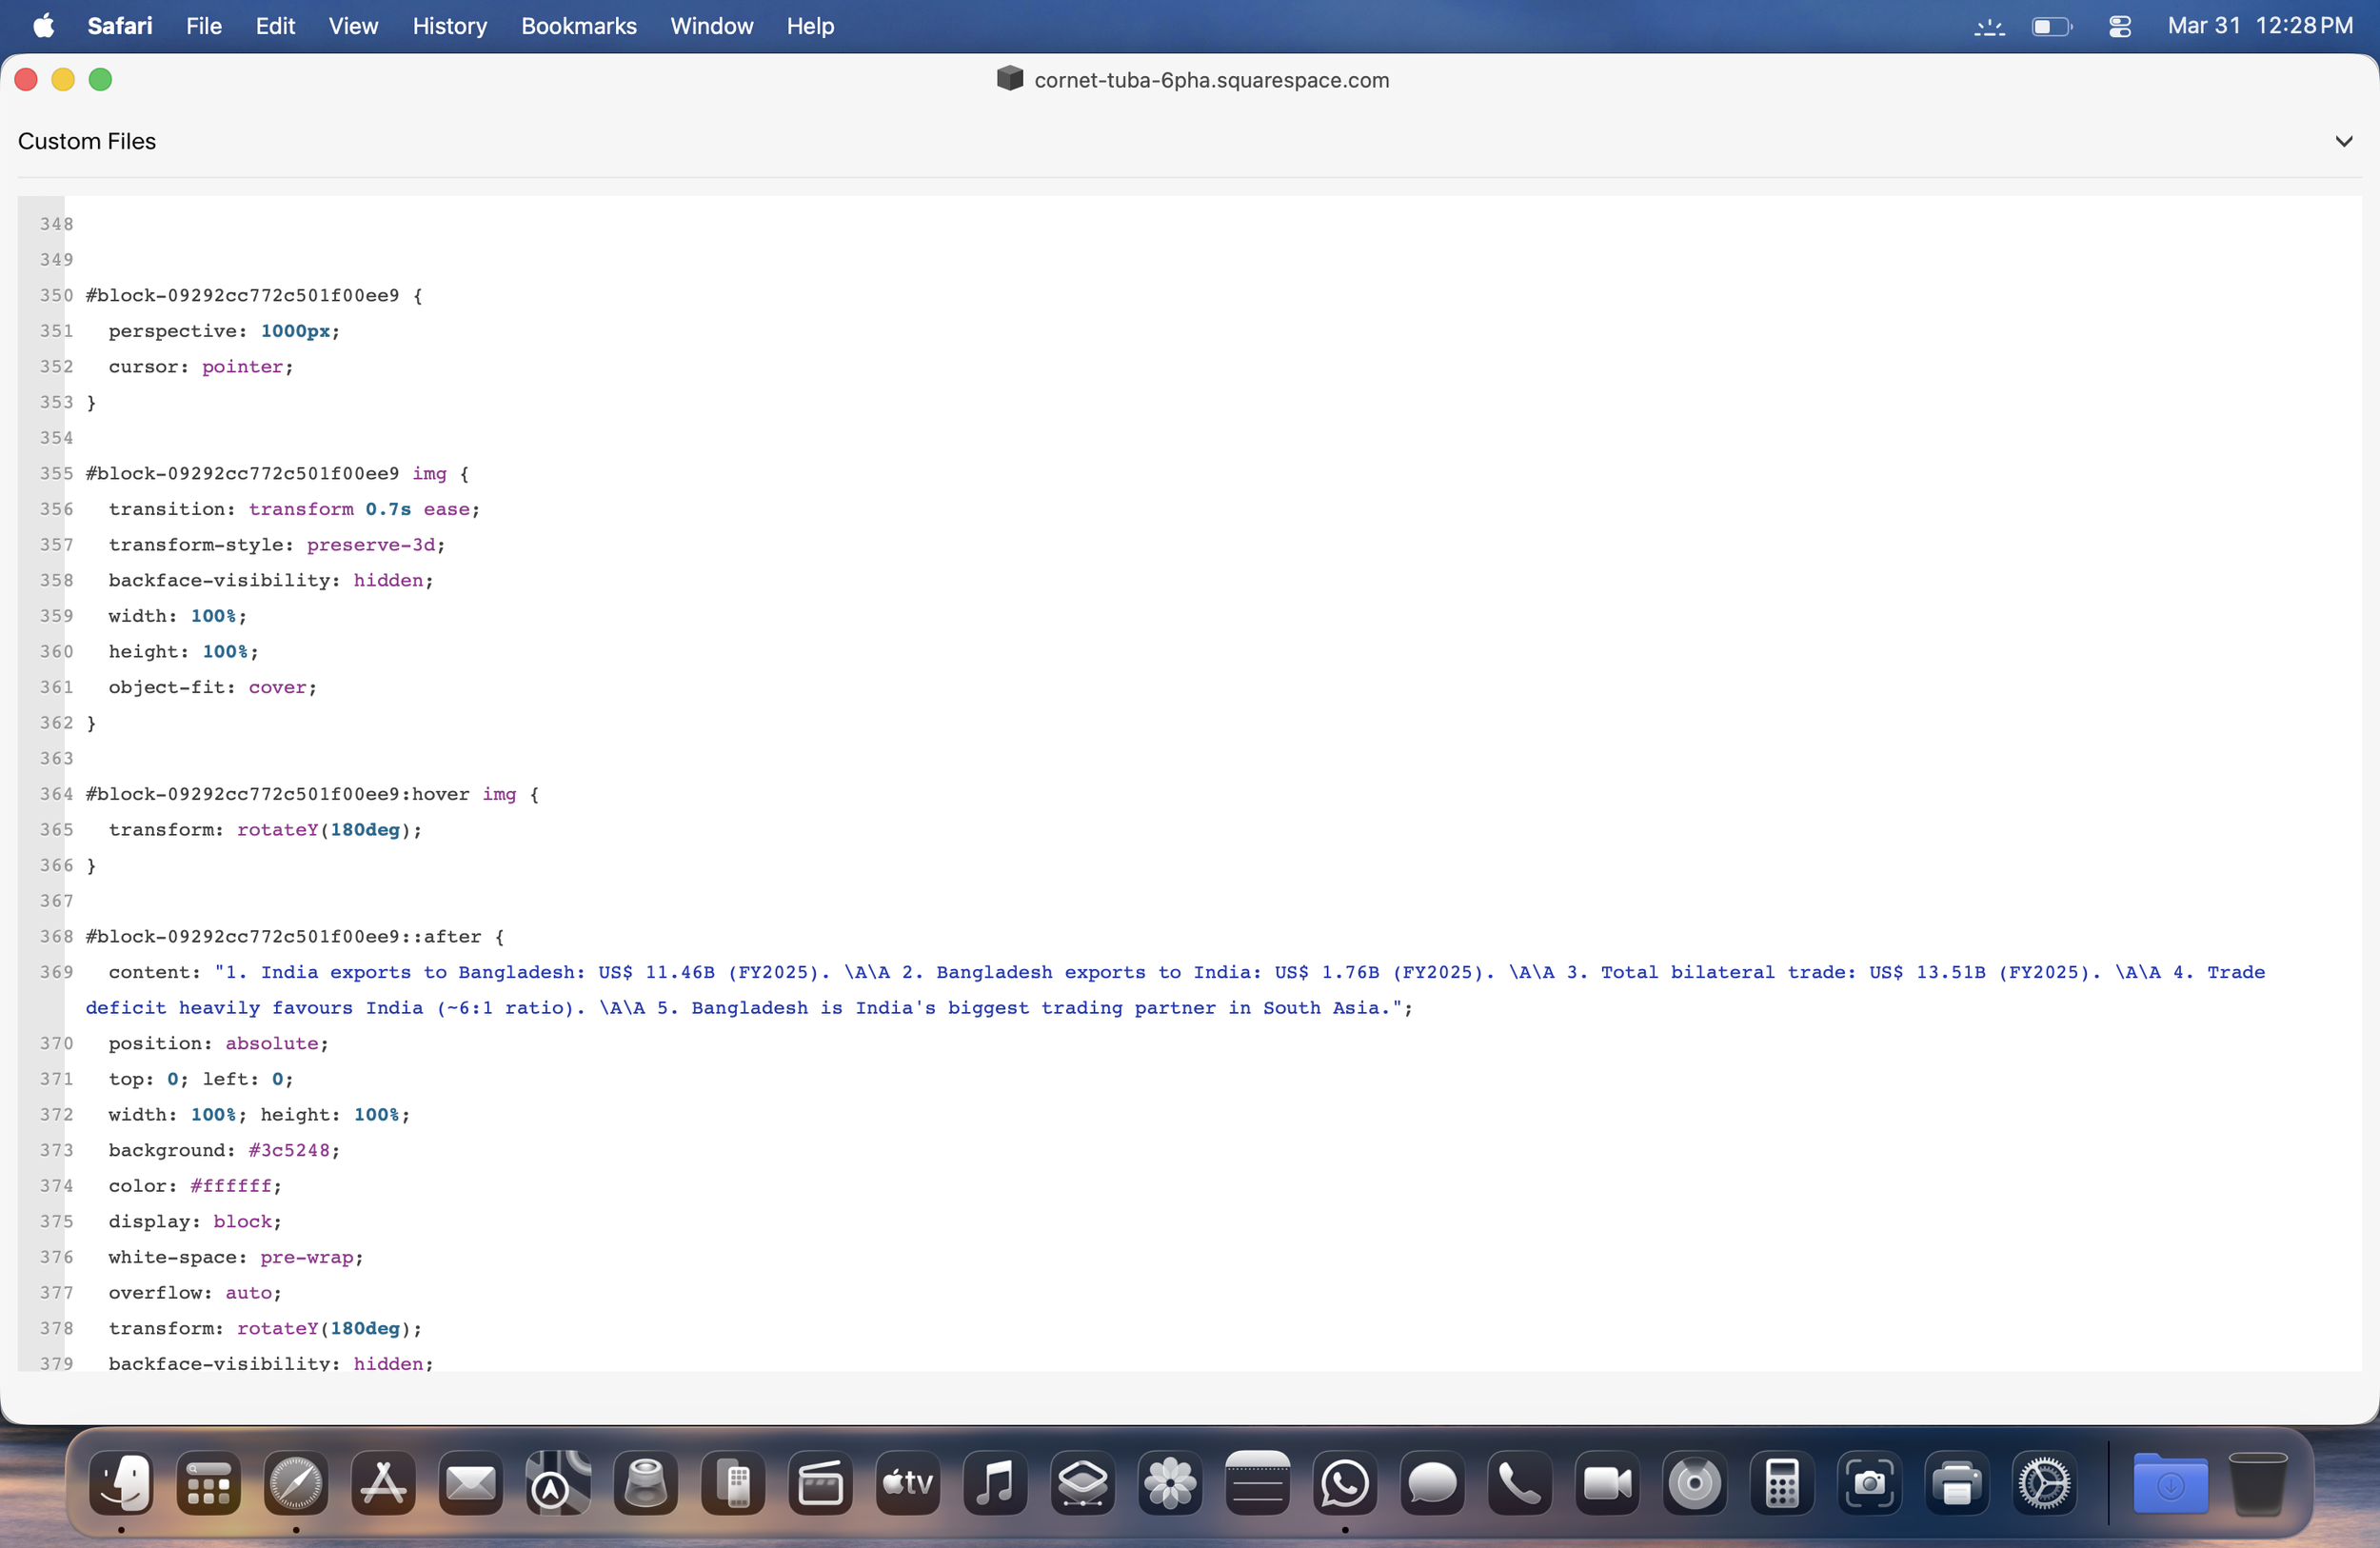
Task: Launch Calculator from the Dock
Action: point(1781,1484)
